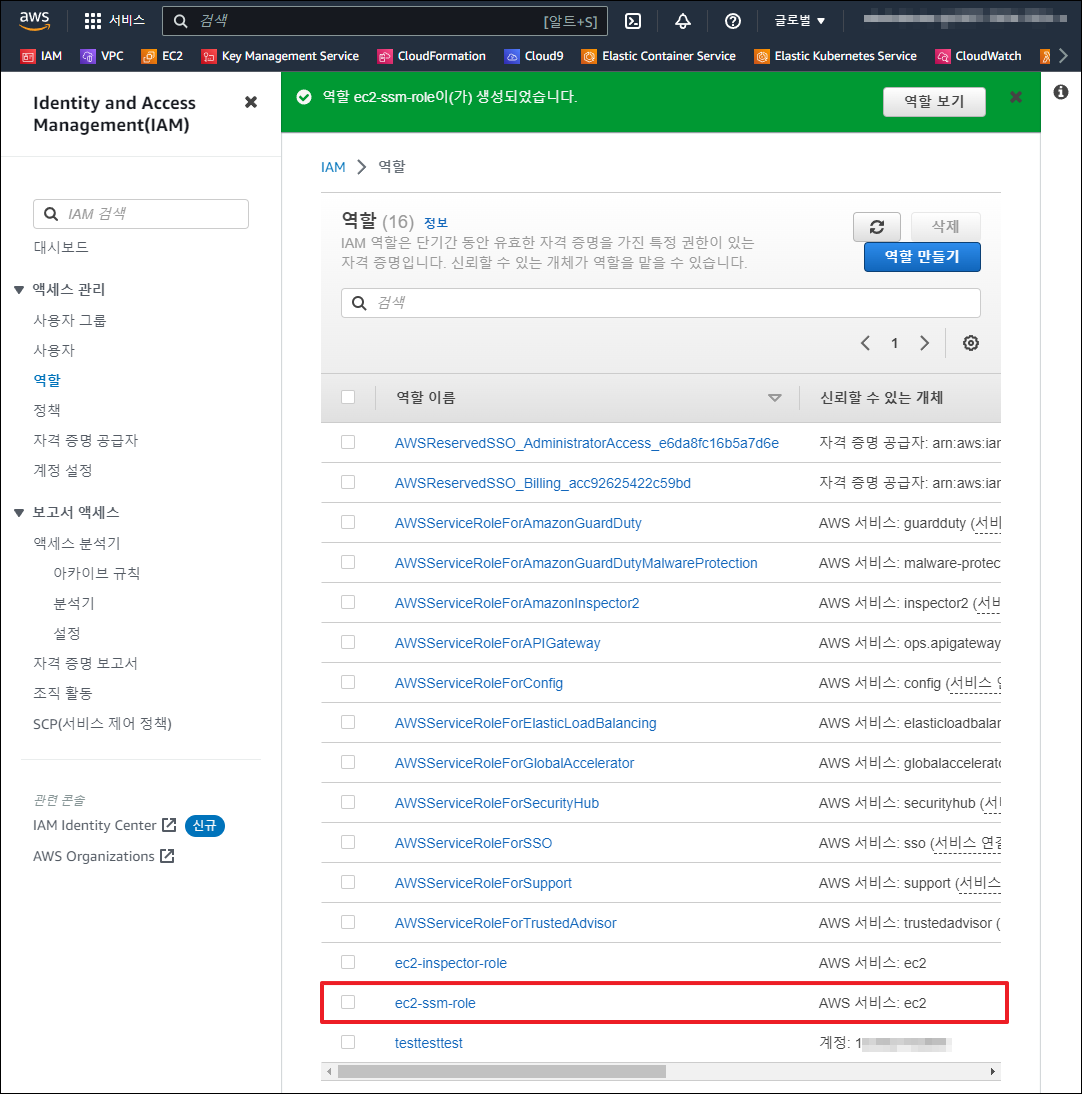Go to next page of roles

(x=924, y=343)
